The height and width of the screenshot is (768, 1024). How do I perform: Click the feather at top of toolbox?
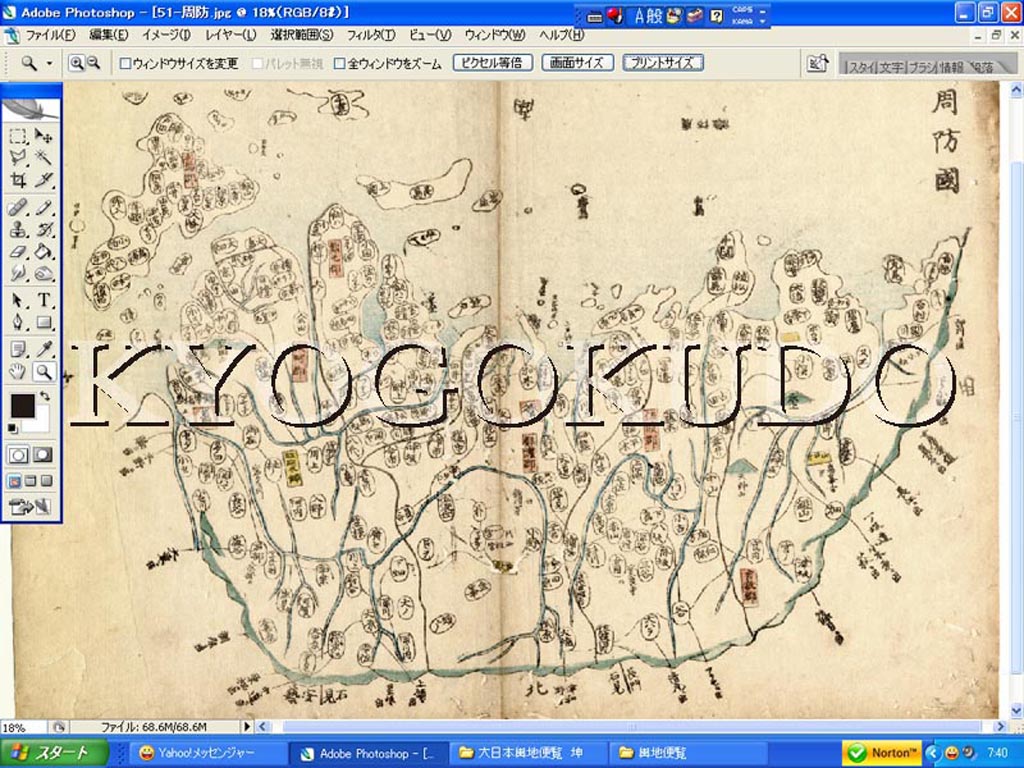tap(31, 108)
